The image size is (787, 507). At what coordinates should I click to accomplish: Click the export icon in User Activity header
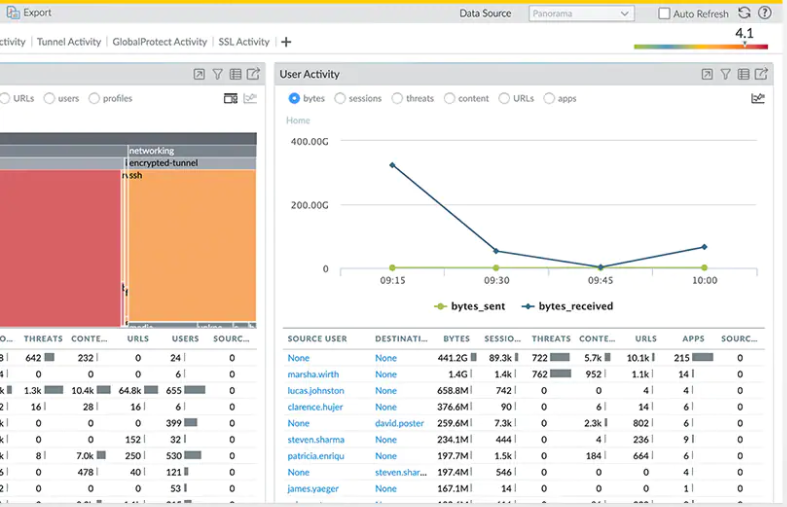tap(761, 74)
